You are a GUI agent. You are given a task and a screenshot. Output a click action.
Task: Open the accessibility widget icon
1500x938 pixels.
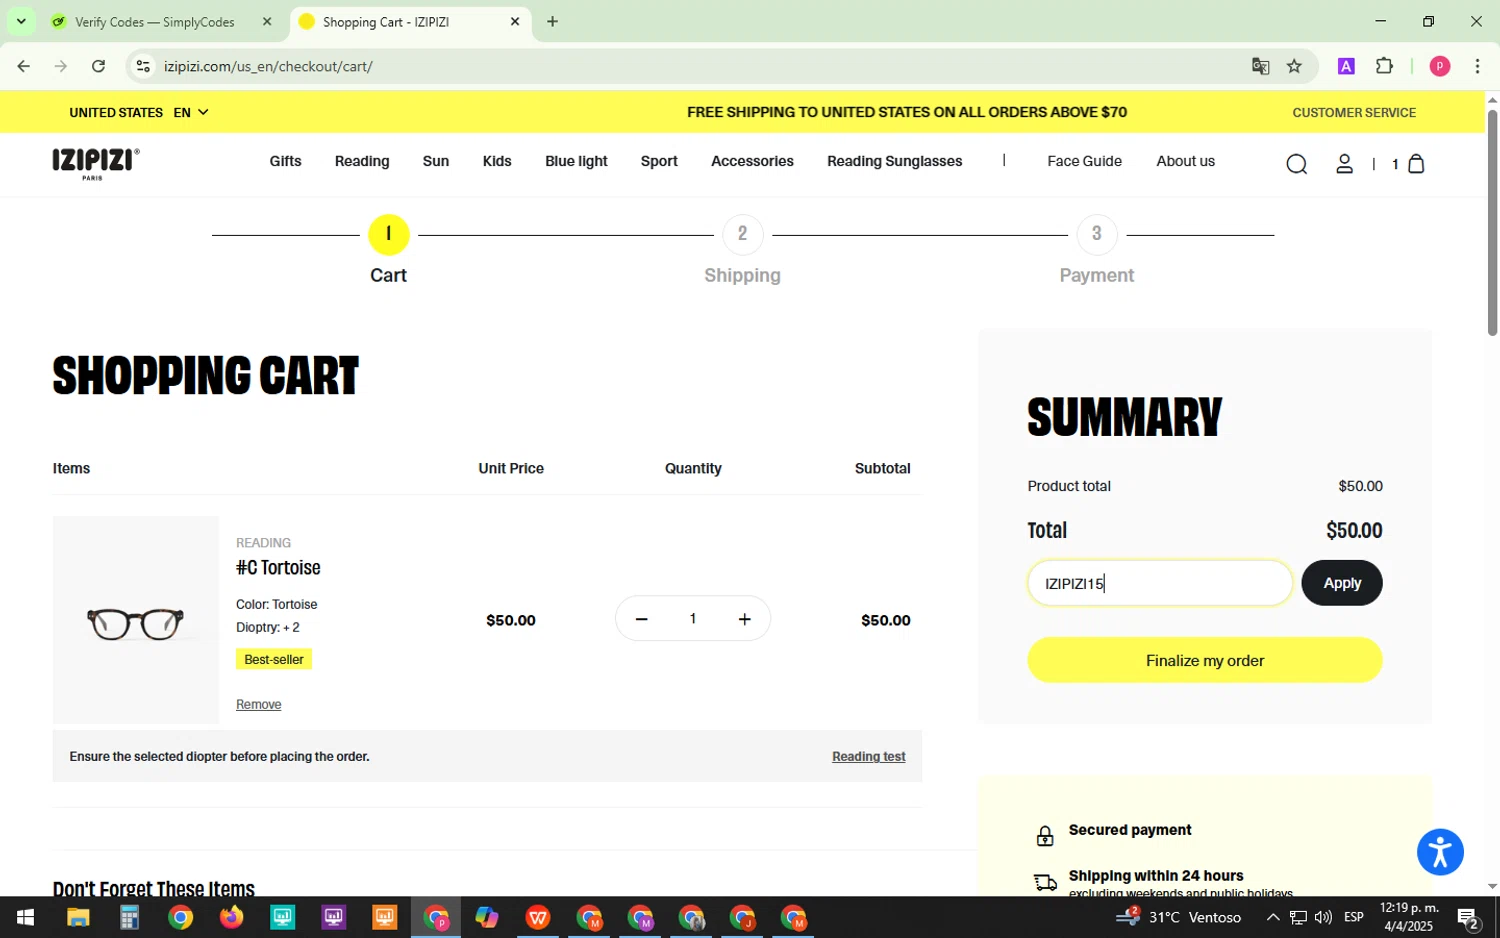pos(1440,852)
